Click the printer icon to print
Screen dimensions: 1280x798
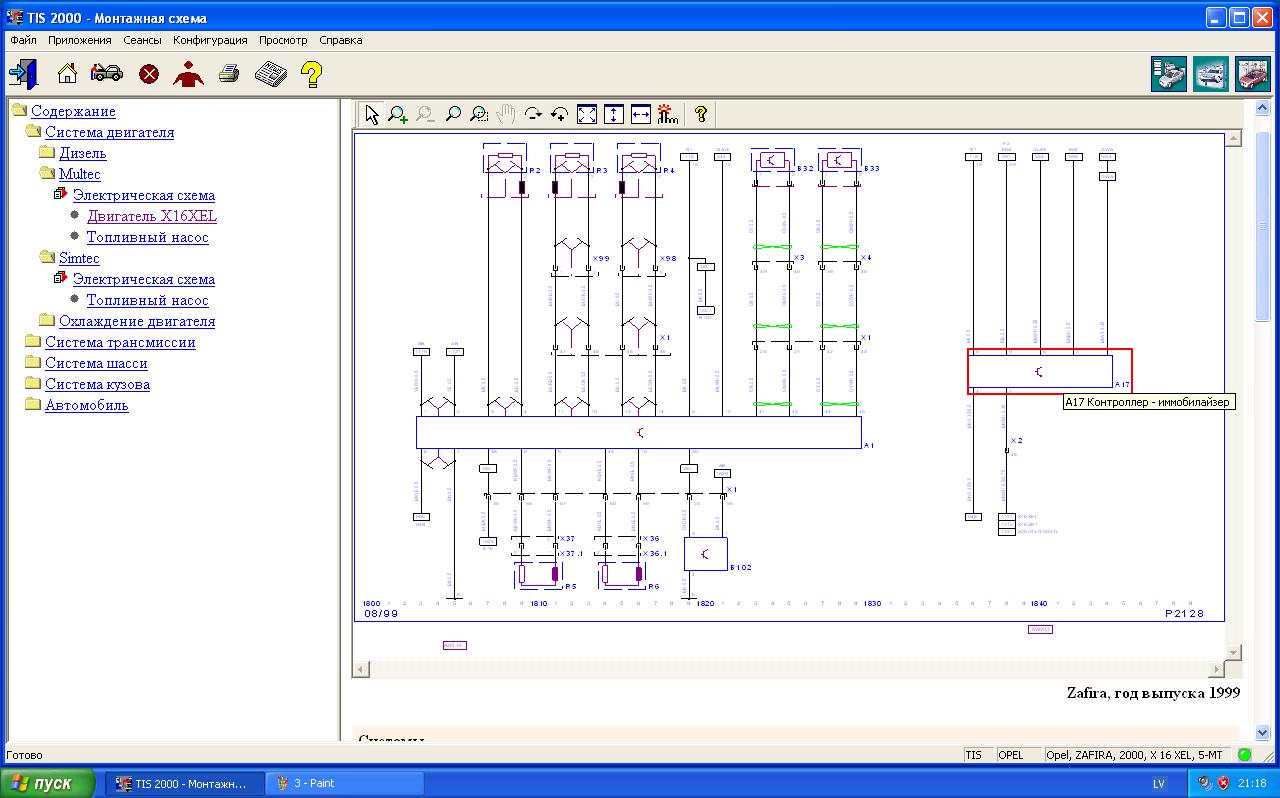(229, 73)
